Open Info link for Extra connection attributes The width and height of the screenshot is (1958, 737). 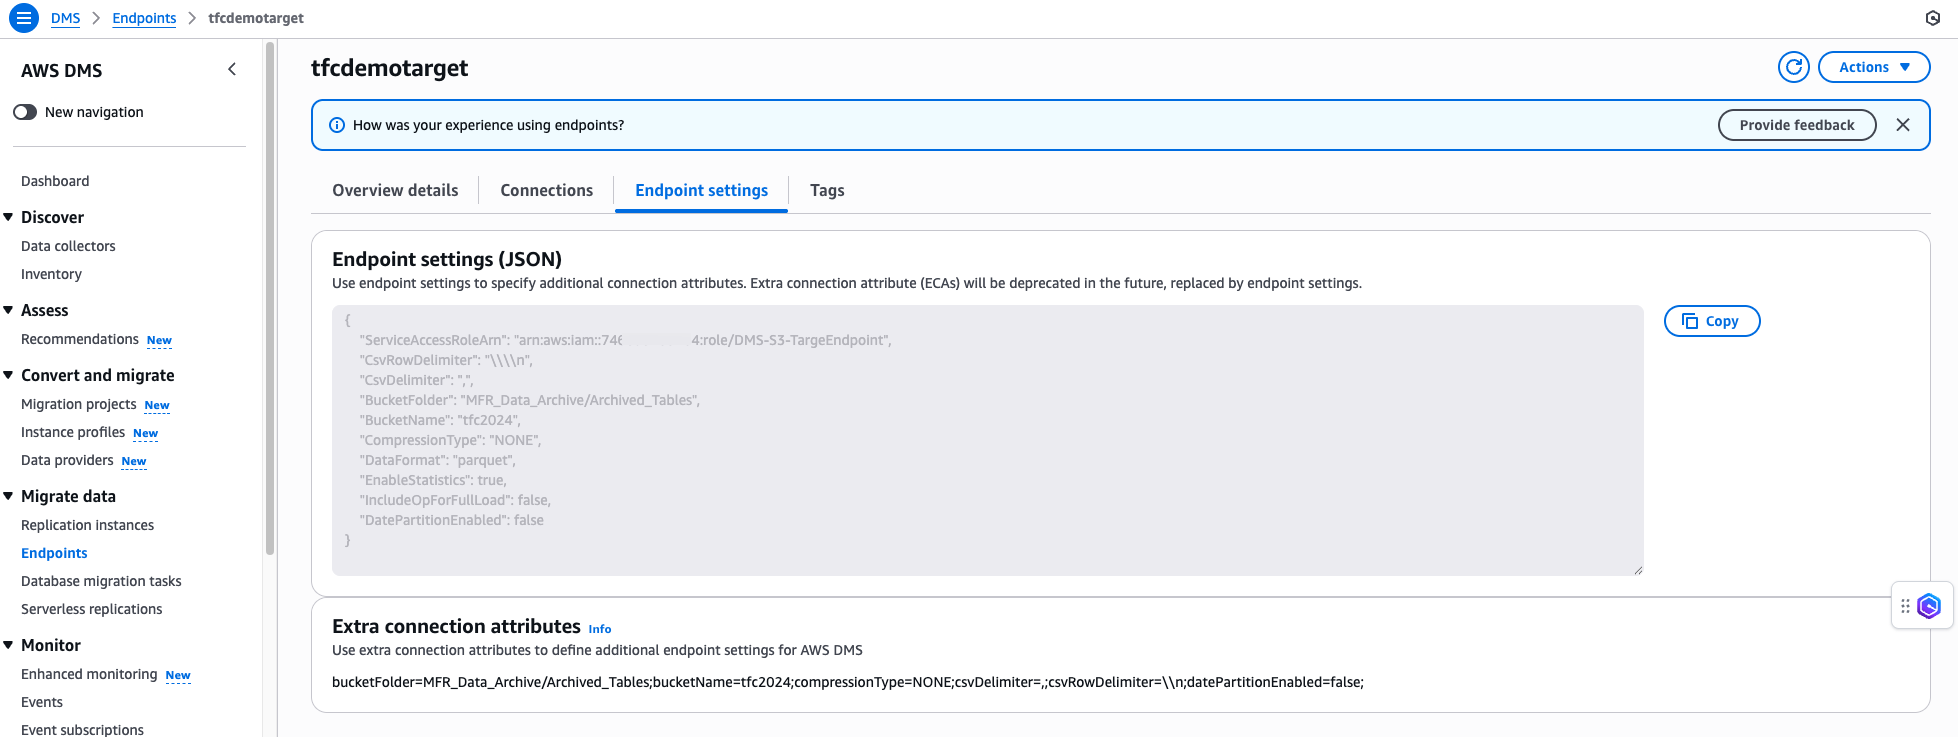coord(599,629)
